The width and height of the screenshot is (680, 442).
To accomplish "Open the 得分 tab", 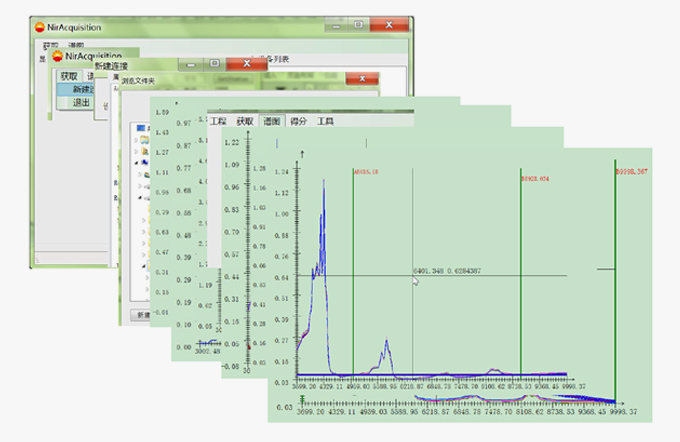I will 298,121.
